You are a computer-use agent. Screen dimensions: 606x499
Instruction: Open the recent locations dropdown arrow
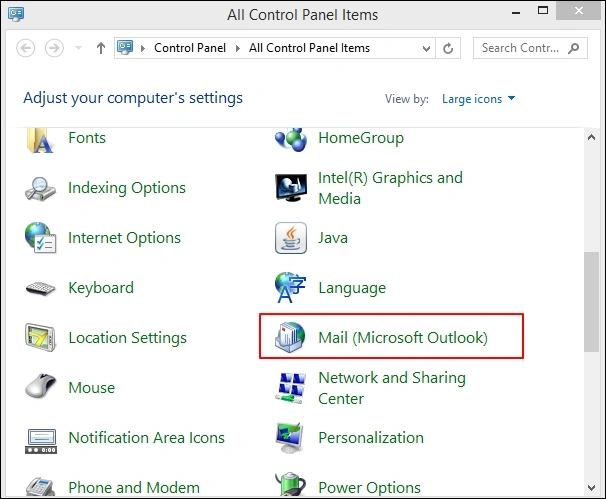[x=78, y=48]
